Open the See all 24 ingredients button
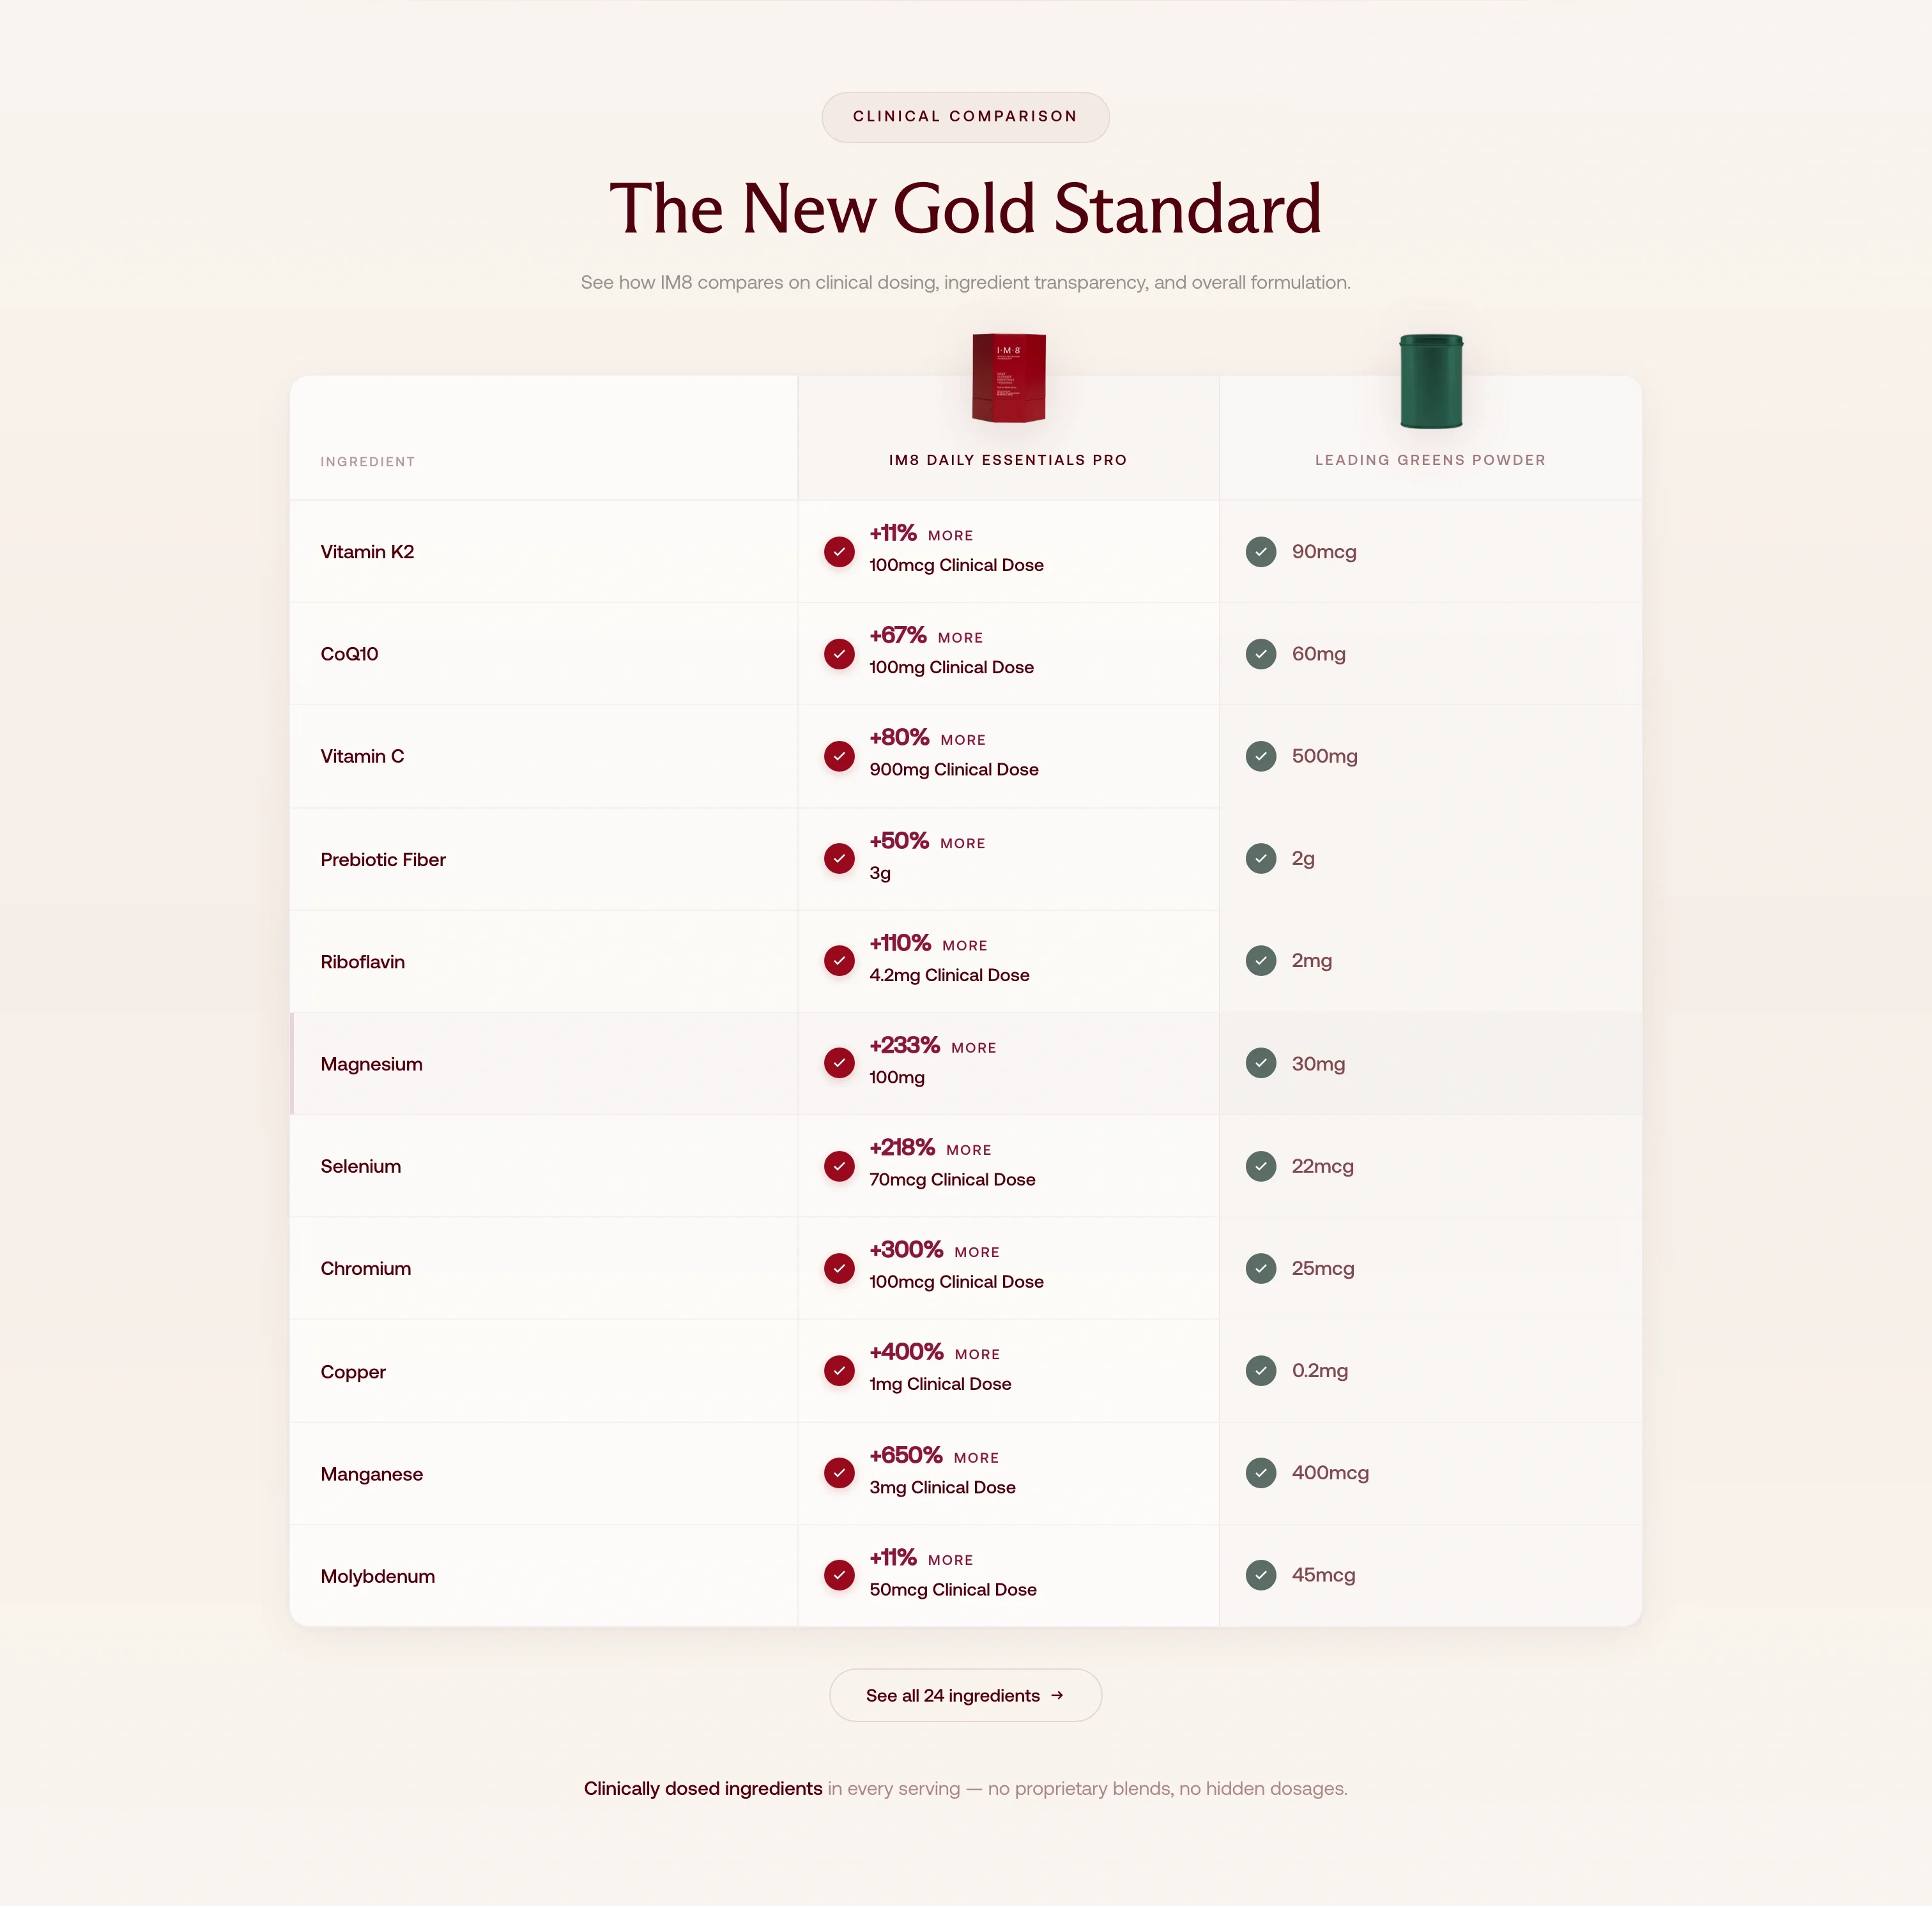 964,1695
